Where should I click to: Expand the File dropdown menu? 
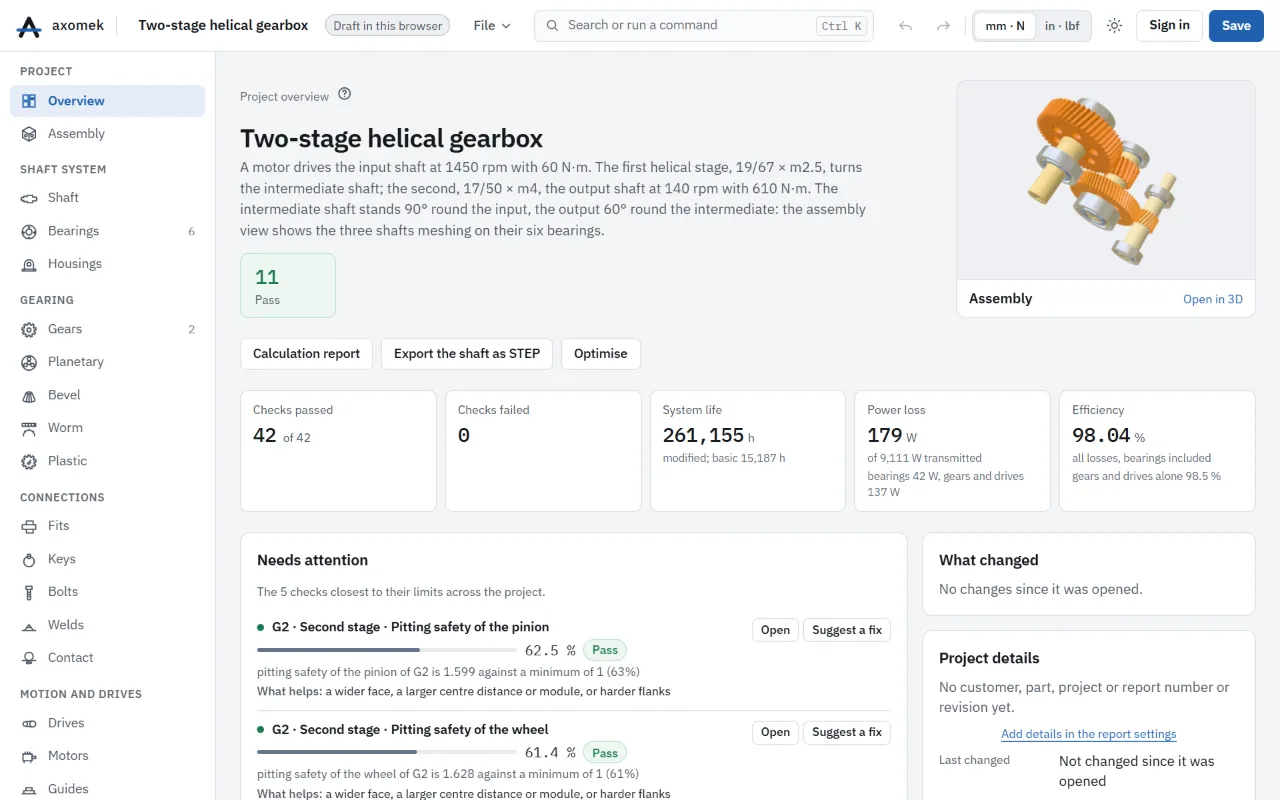[x=492, y=26]
